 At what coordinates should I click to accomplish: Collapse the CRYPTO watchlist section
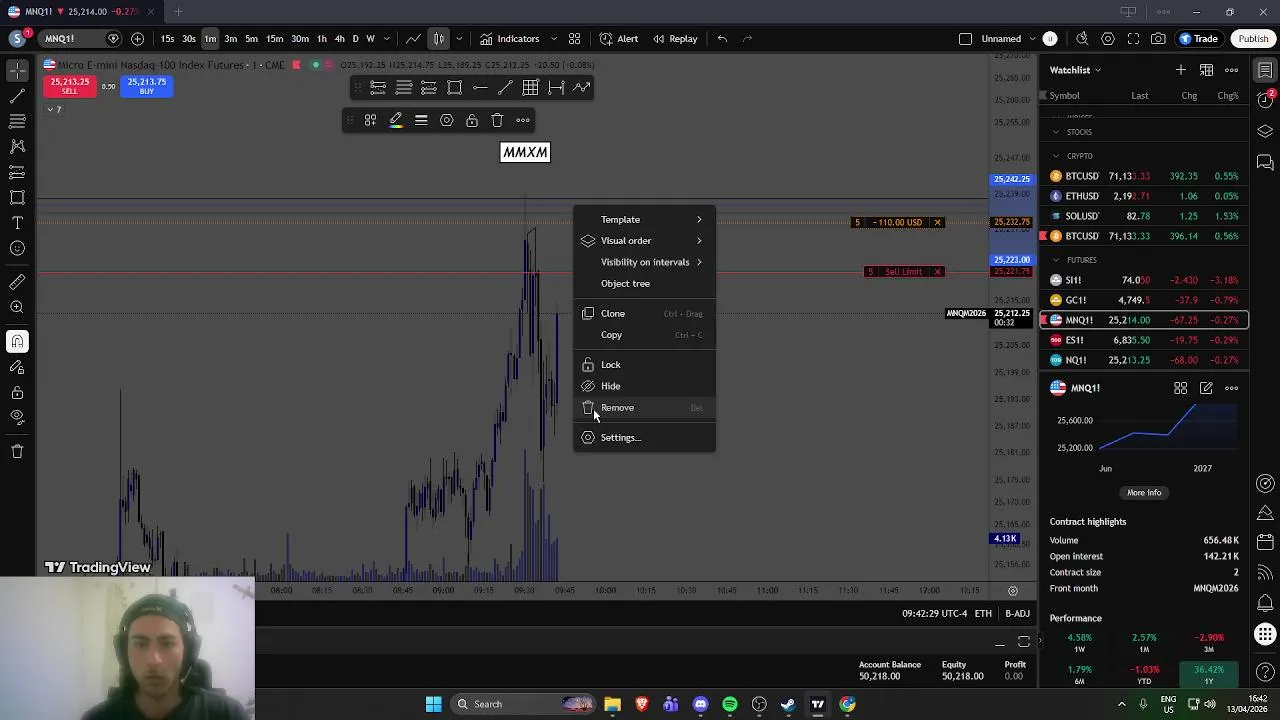(1055, 156)
